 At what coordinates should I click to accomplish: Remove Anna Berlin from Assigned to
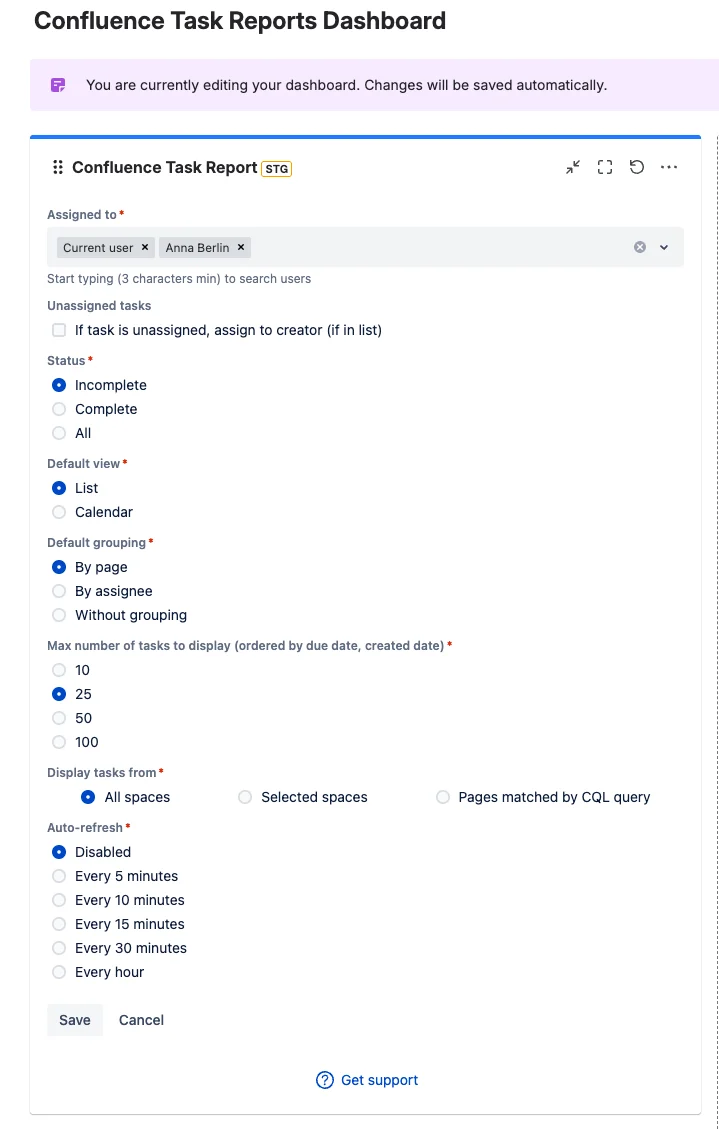point(241,247)
